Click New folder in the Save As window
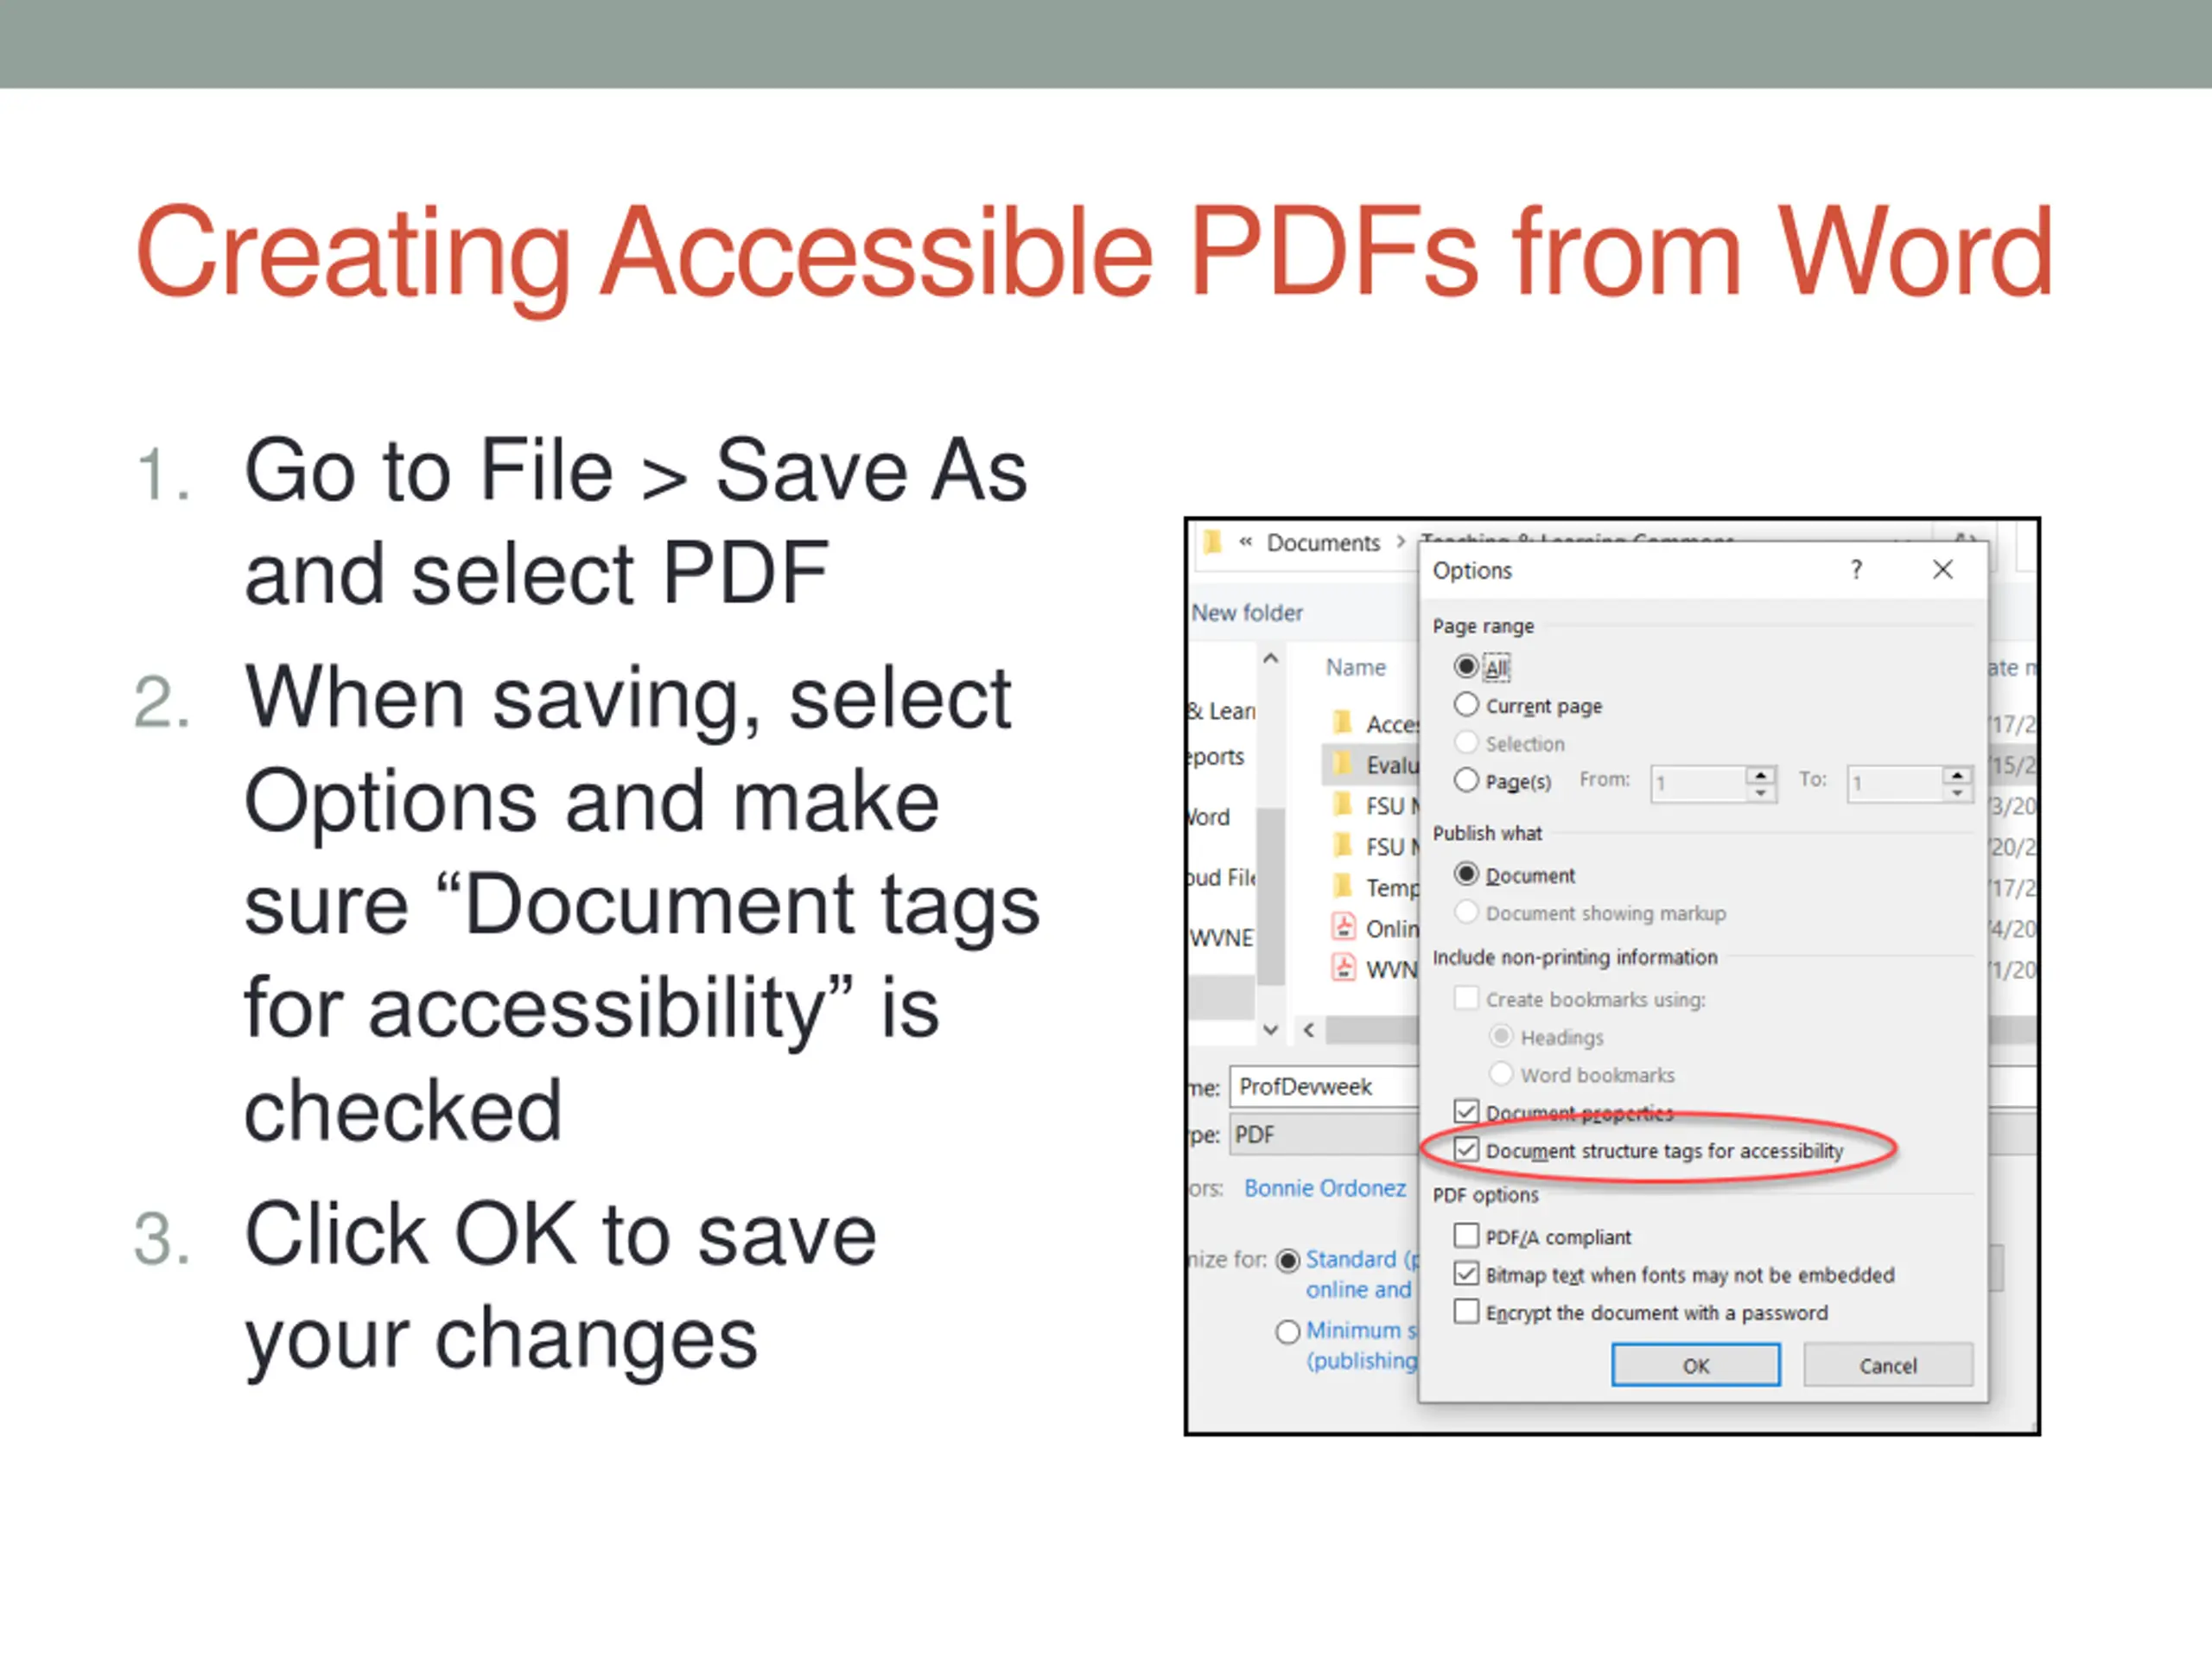This screenshot has width=2212, height=1659. click(1247, 613)
